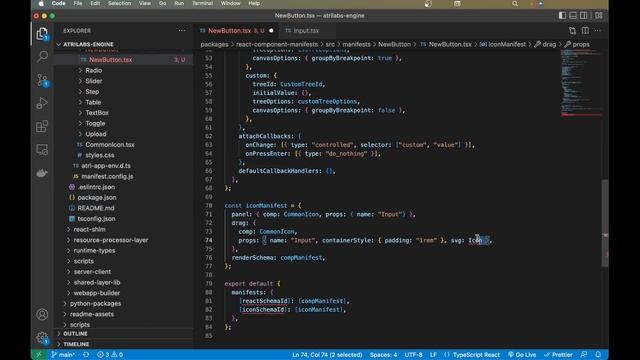Open styles.css file
The image size is (640, 360).
[100, 155]
